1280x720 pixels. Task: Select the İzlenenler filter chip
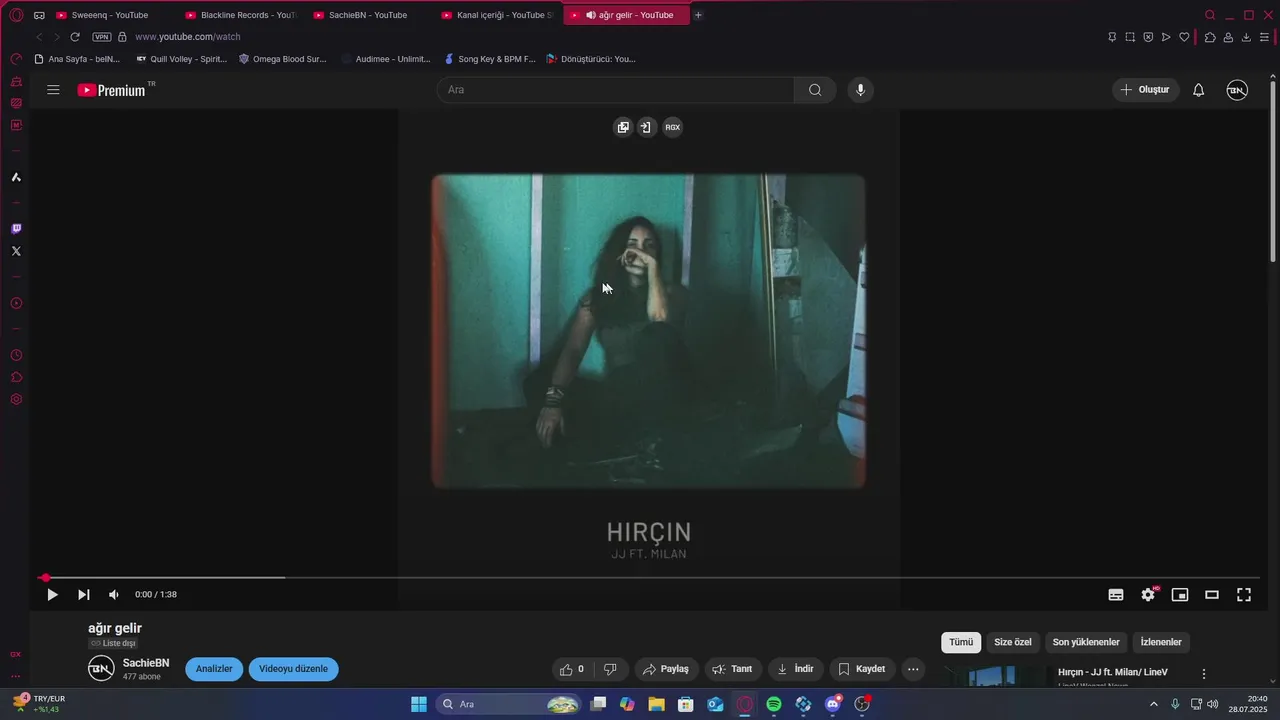pos(1161,642)
